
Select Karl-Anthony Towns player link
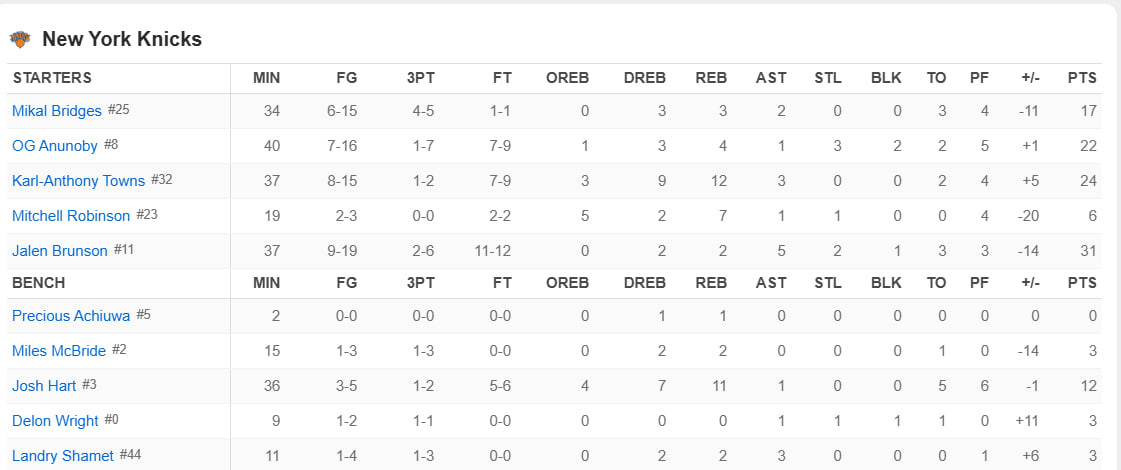(x=79, y=181)
